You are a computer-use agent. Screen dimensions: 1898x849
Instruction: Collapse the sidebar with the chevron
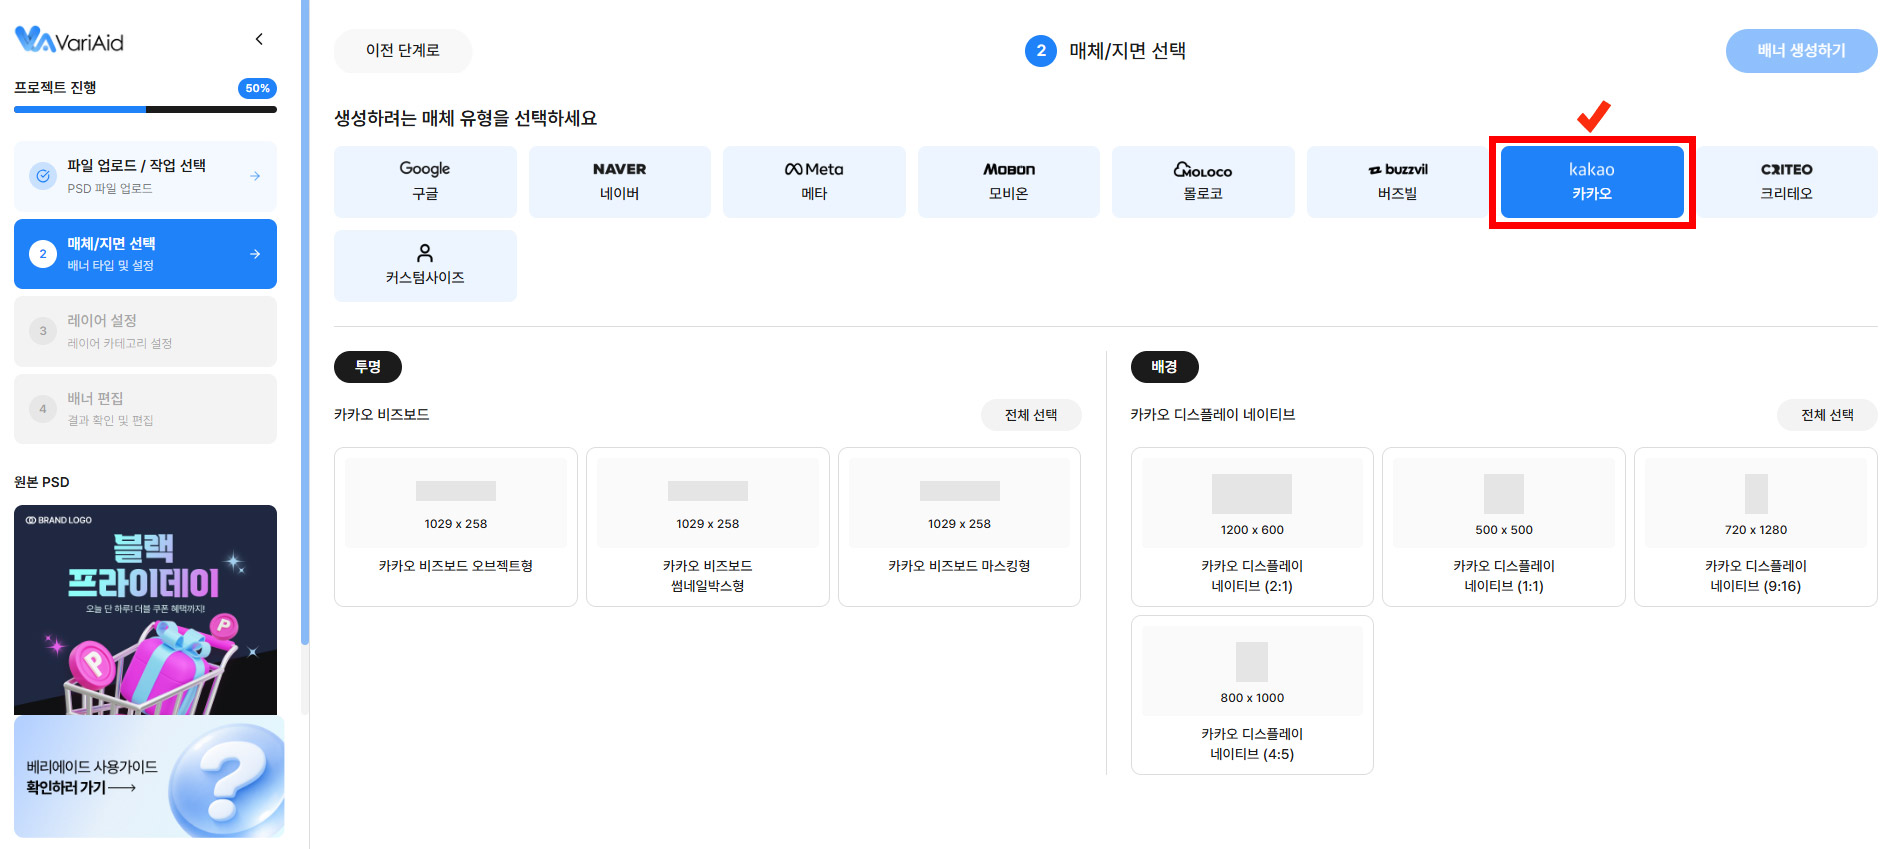tap(259, 39)
